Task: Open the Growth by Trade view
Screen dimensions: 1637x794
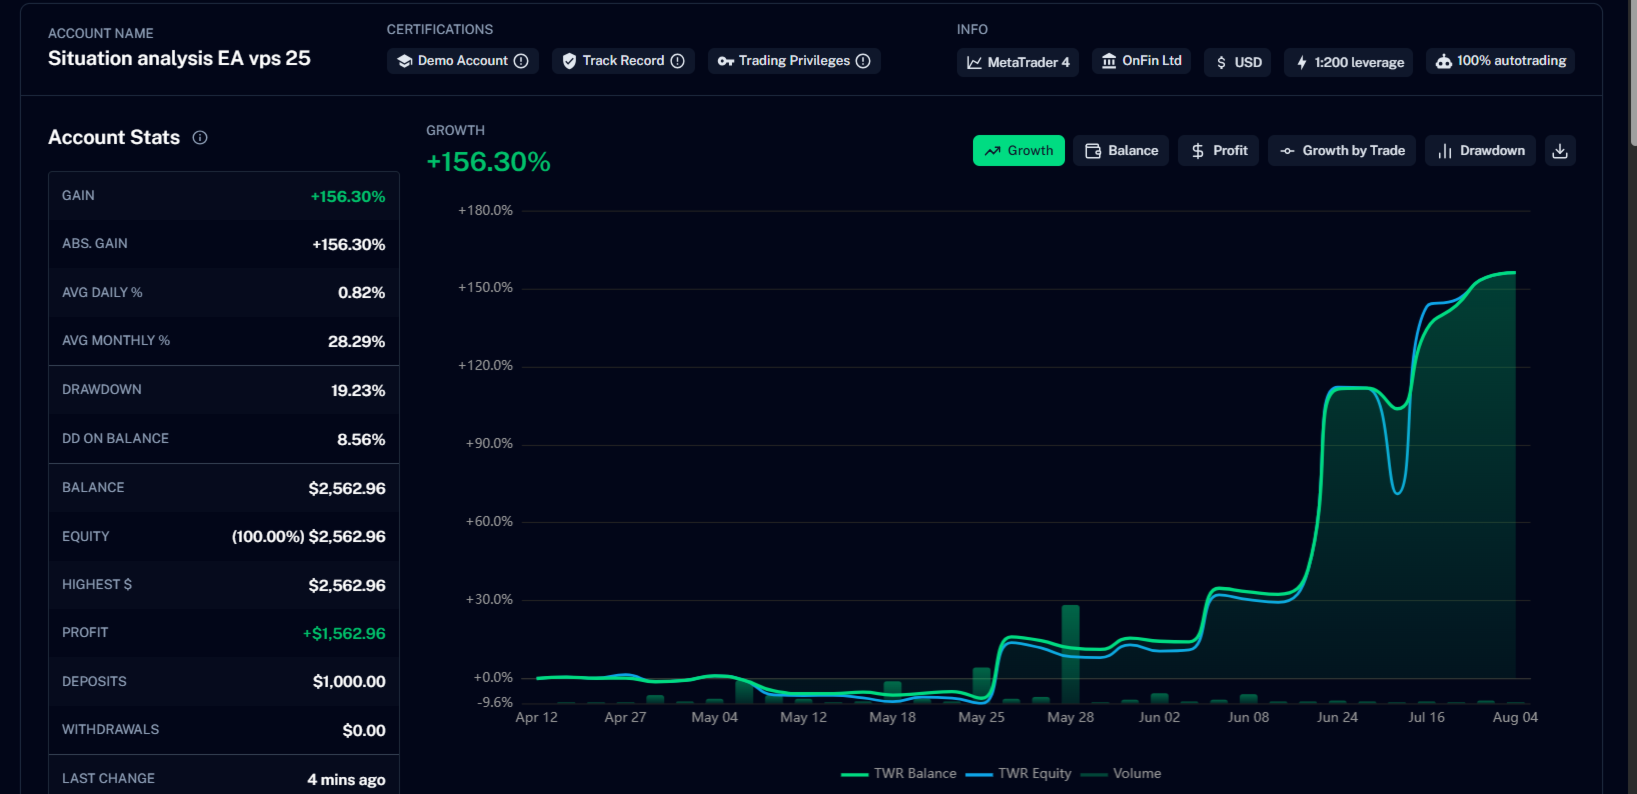Action: (x=1342, y=151)
